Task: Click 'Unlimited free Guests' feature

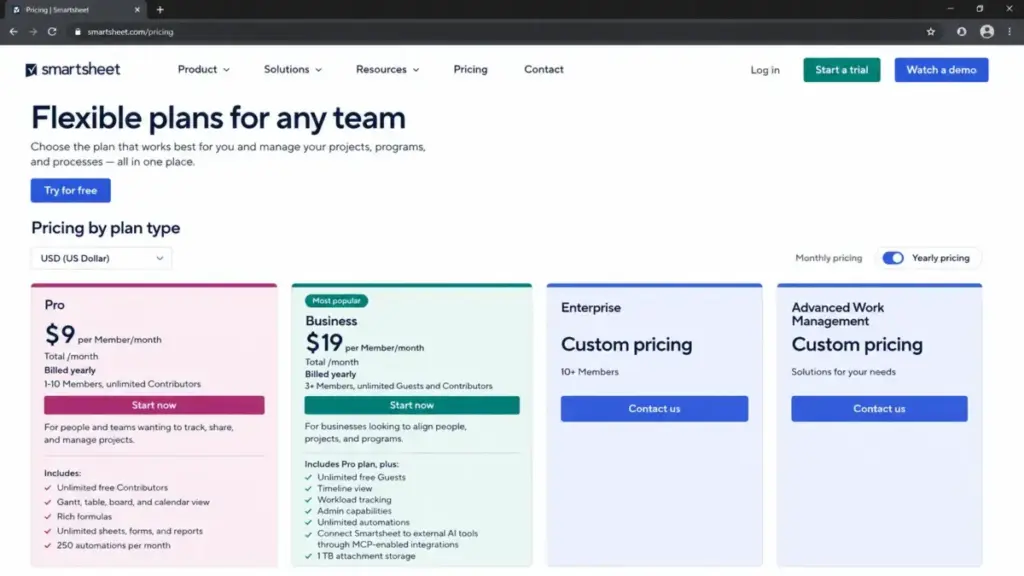Action: click(x=361, y=477)
